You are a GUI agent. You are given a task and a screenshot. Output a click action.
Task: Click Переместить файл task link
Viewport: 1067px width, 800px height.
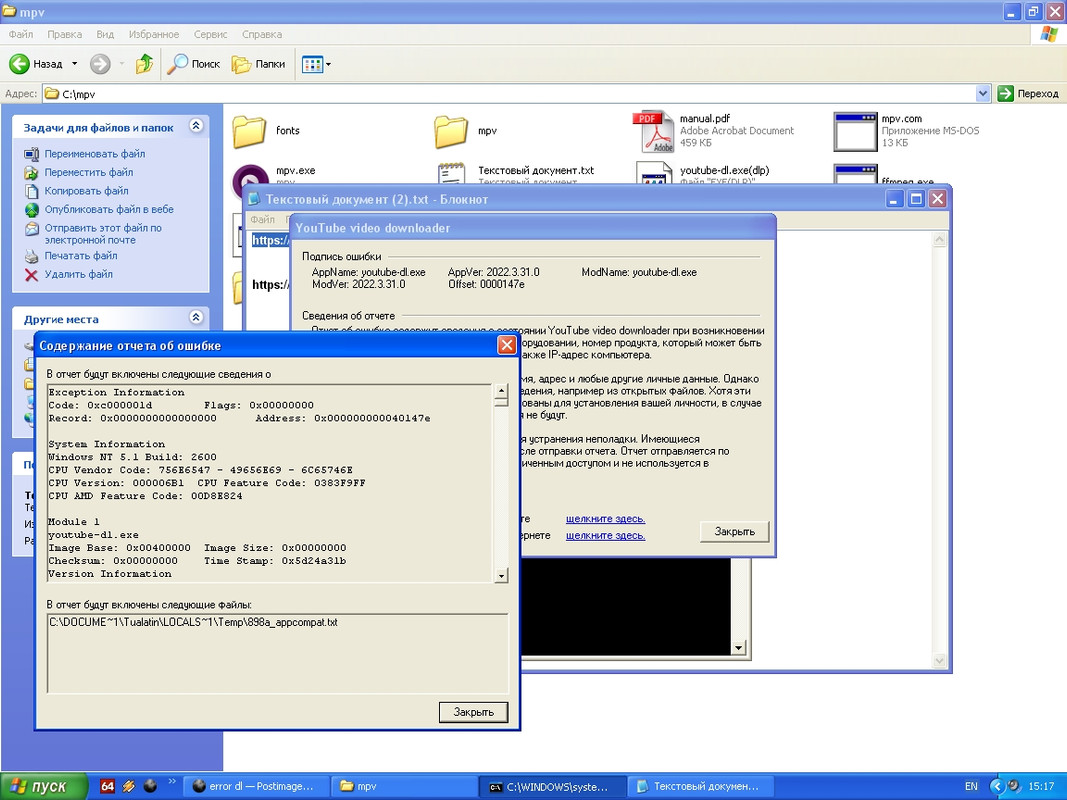(89, 172)
